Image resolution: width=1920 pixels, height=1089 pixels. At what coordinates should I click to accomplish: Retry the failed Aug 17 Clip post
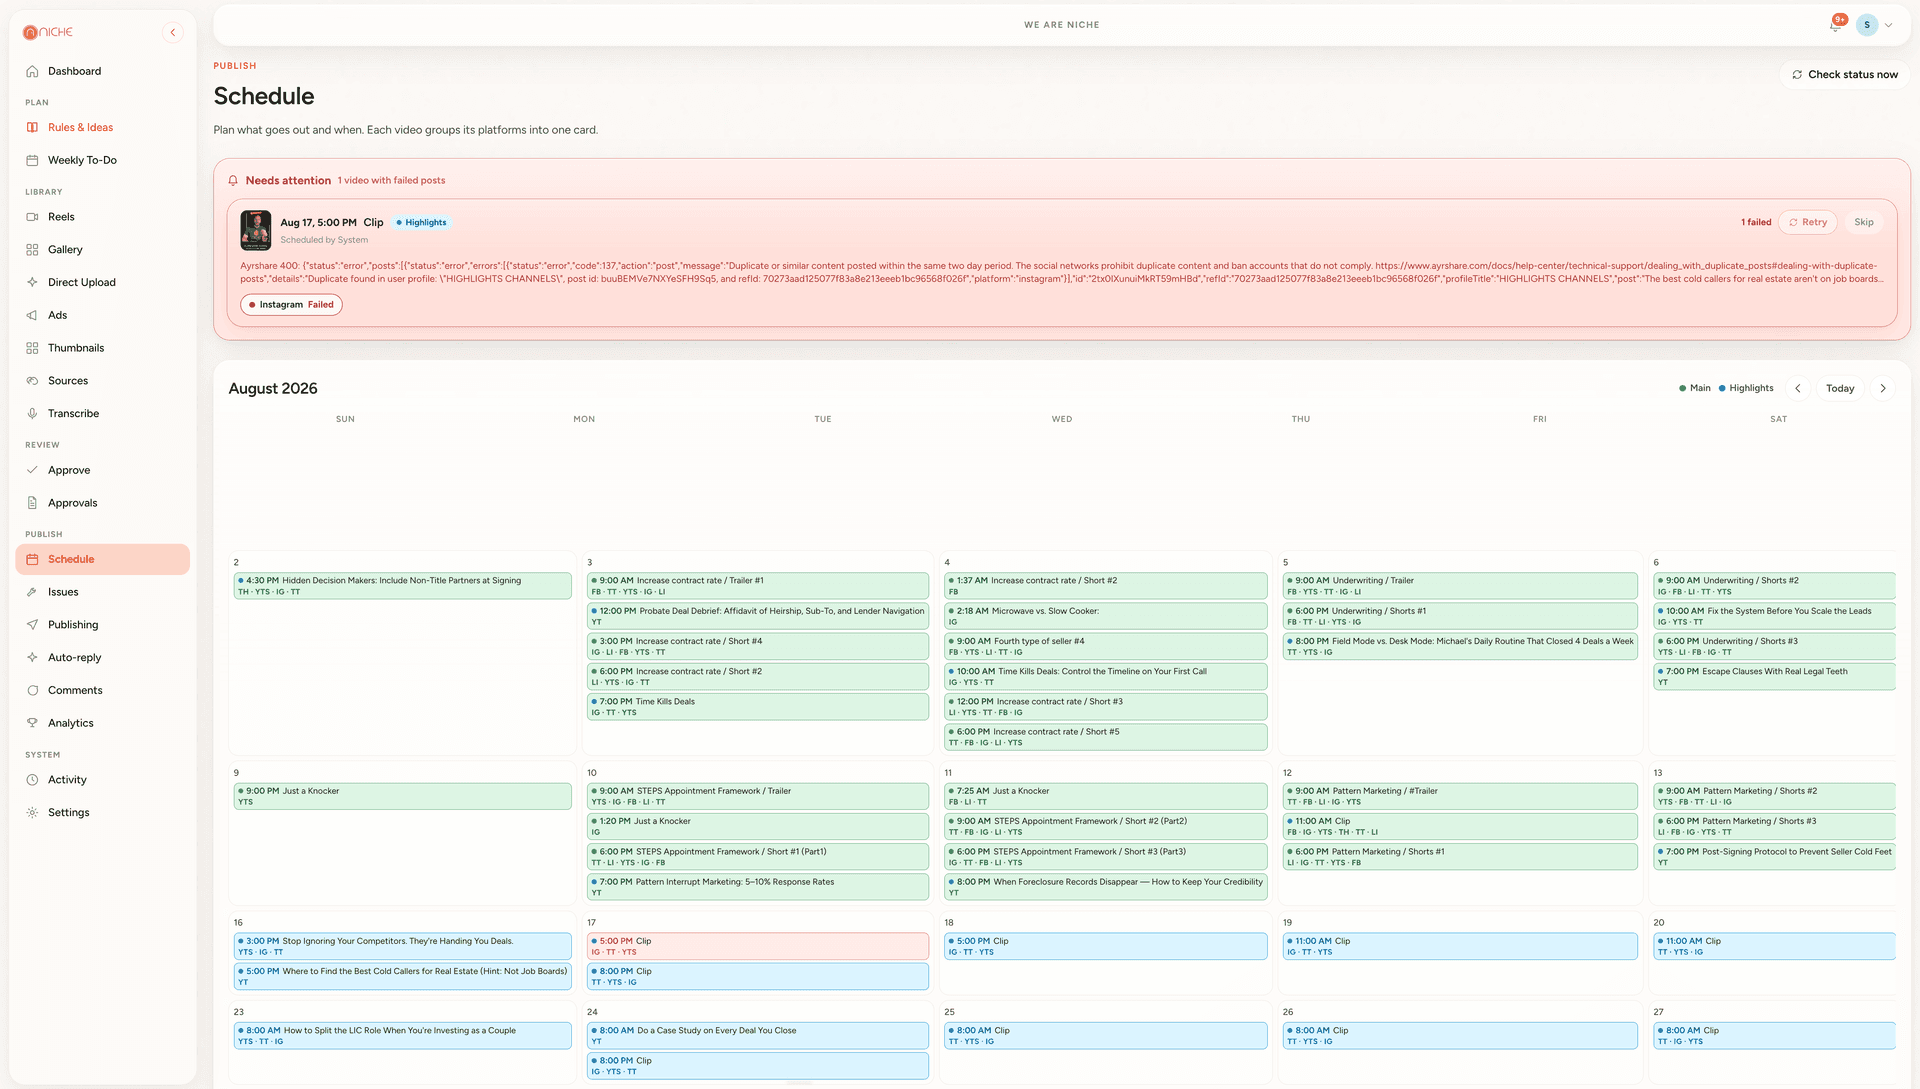point(1808,222)
